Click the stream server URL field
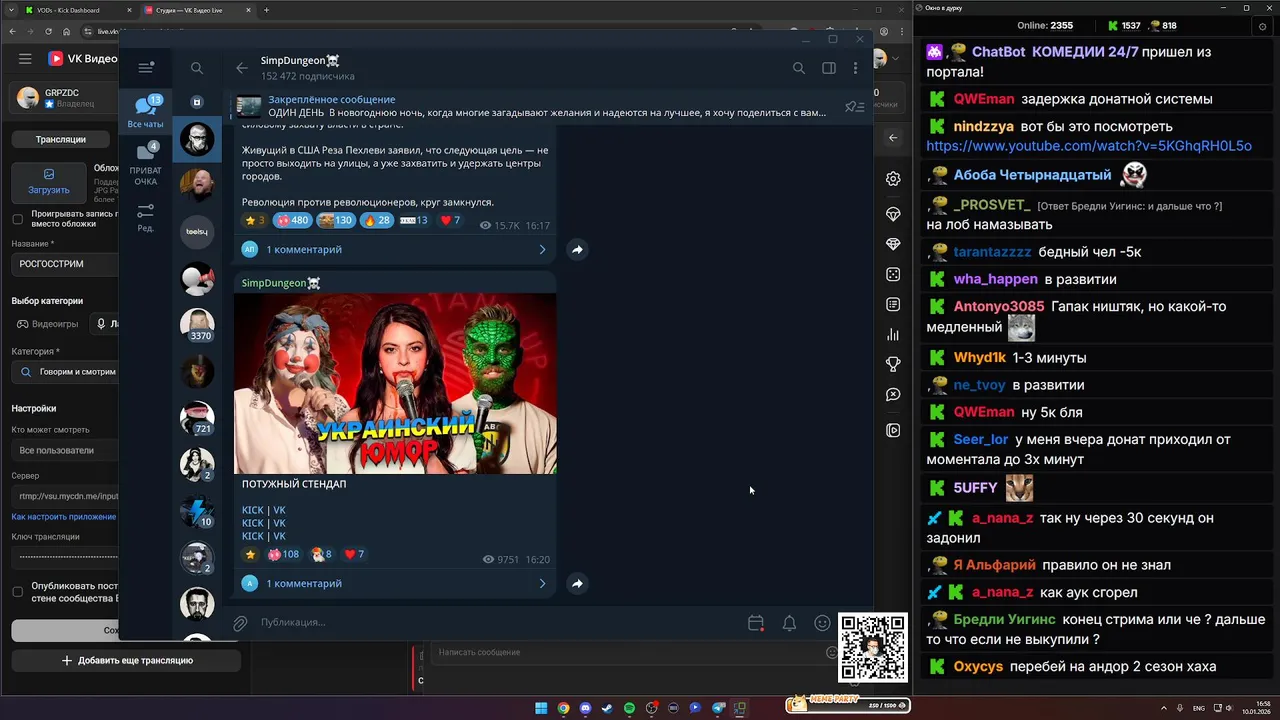Screen dimensions: 1280x720 [65, 496]
